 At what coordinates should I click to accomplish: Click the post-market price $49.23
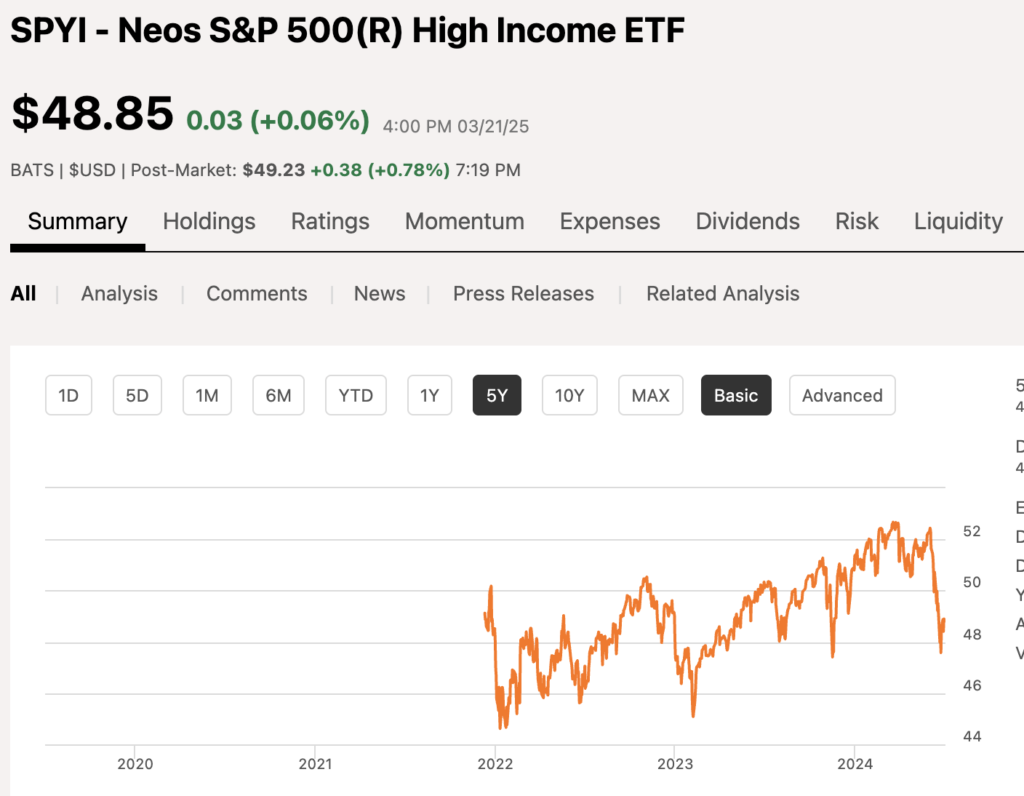click(x=274, y=170)
